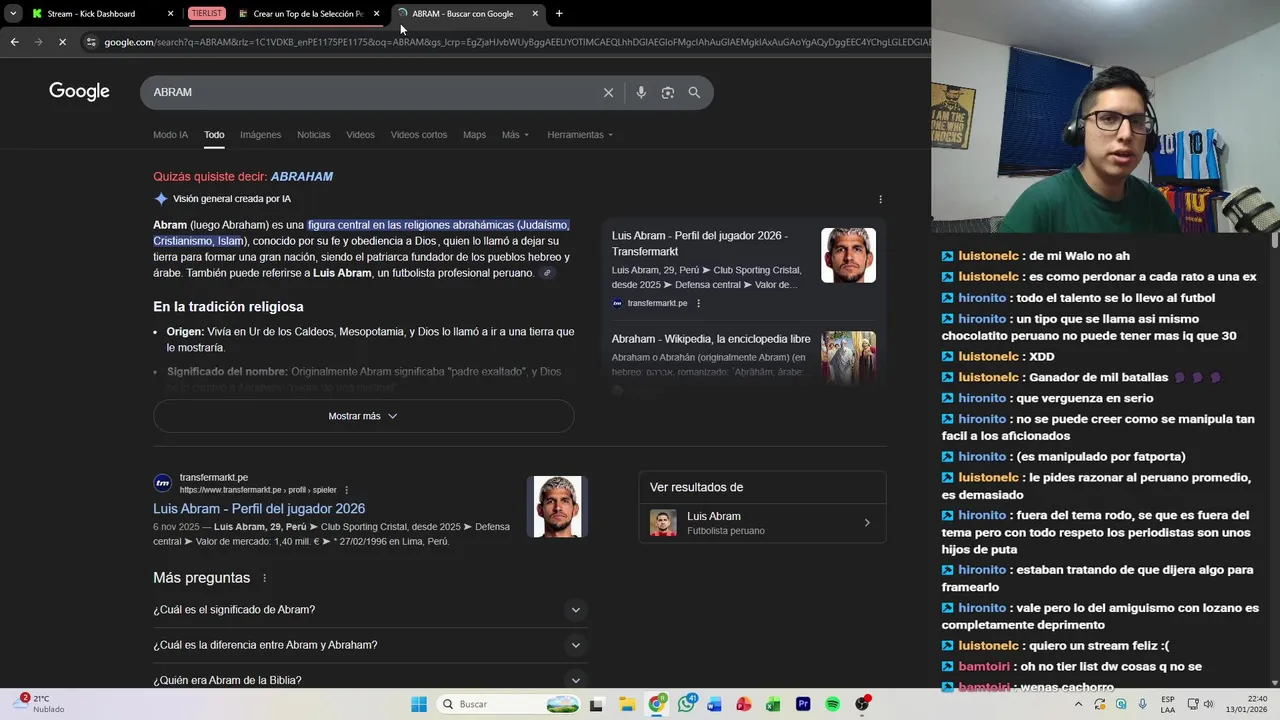Open 'Luis Abram - Perfil del jugador 2026' result
This screenshot has width=1280, height=720.
[x=259, y=508]
